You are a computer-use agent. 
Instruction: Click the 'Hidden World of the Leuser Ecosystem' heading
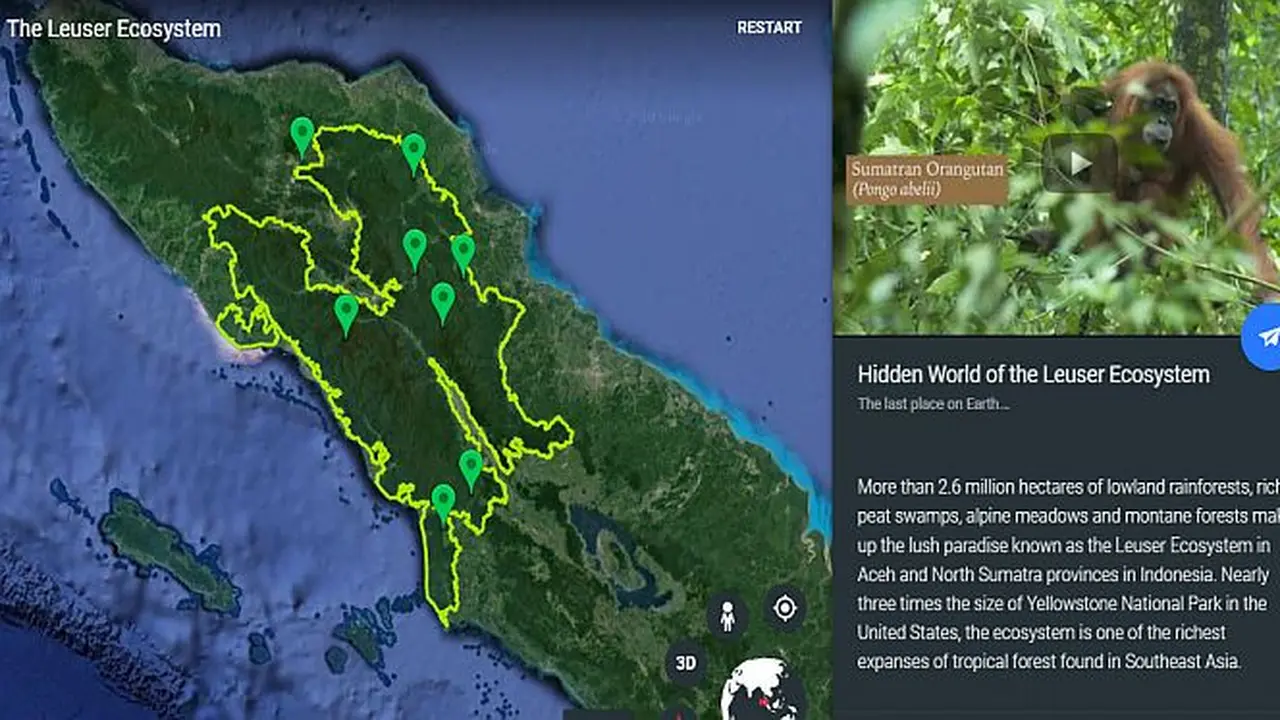tap(1034, 374)
